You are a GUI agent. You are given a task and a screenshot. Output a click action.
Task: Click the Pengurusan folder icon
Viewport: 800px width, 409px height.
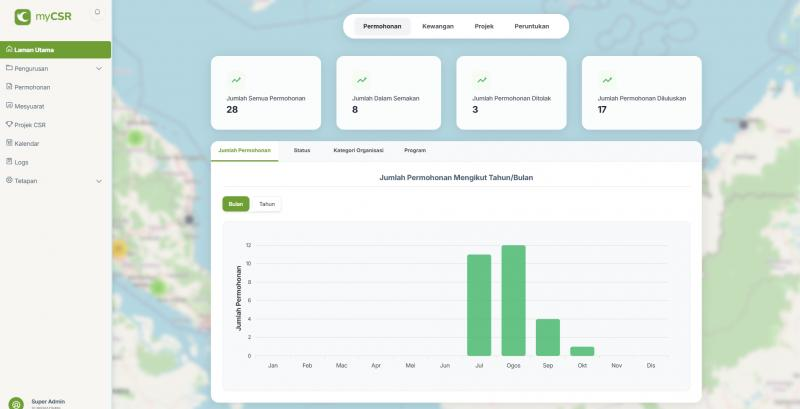9,68
